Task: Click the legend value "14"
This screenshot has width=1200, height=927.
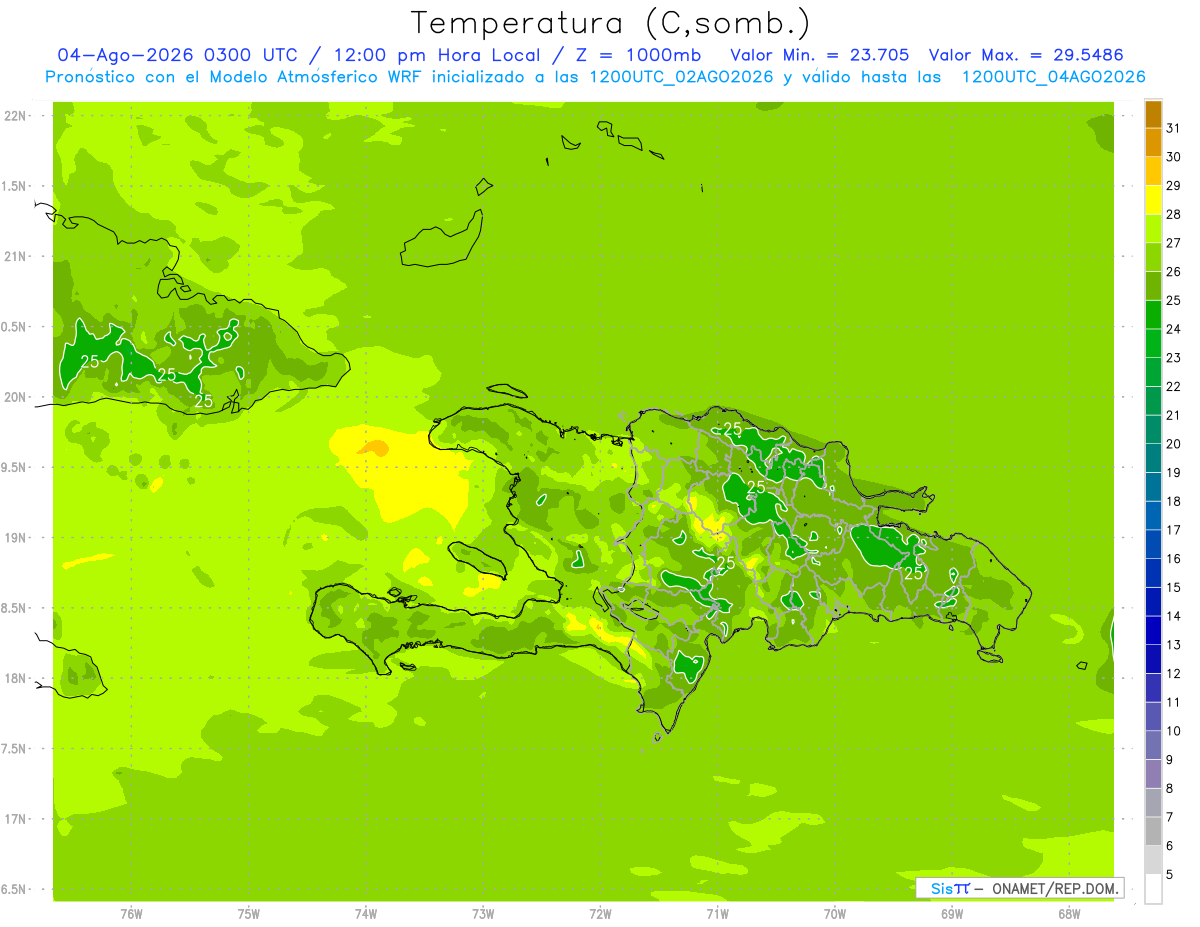Action: click(1173, 616)
